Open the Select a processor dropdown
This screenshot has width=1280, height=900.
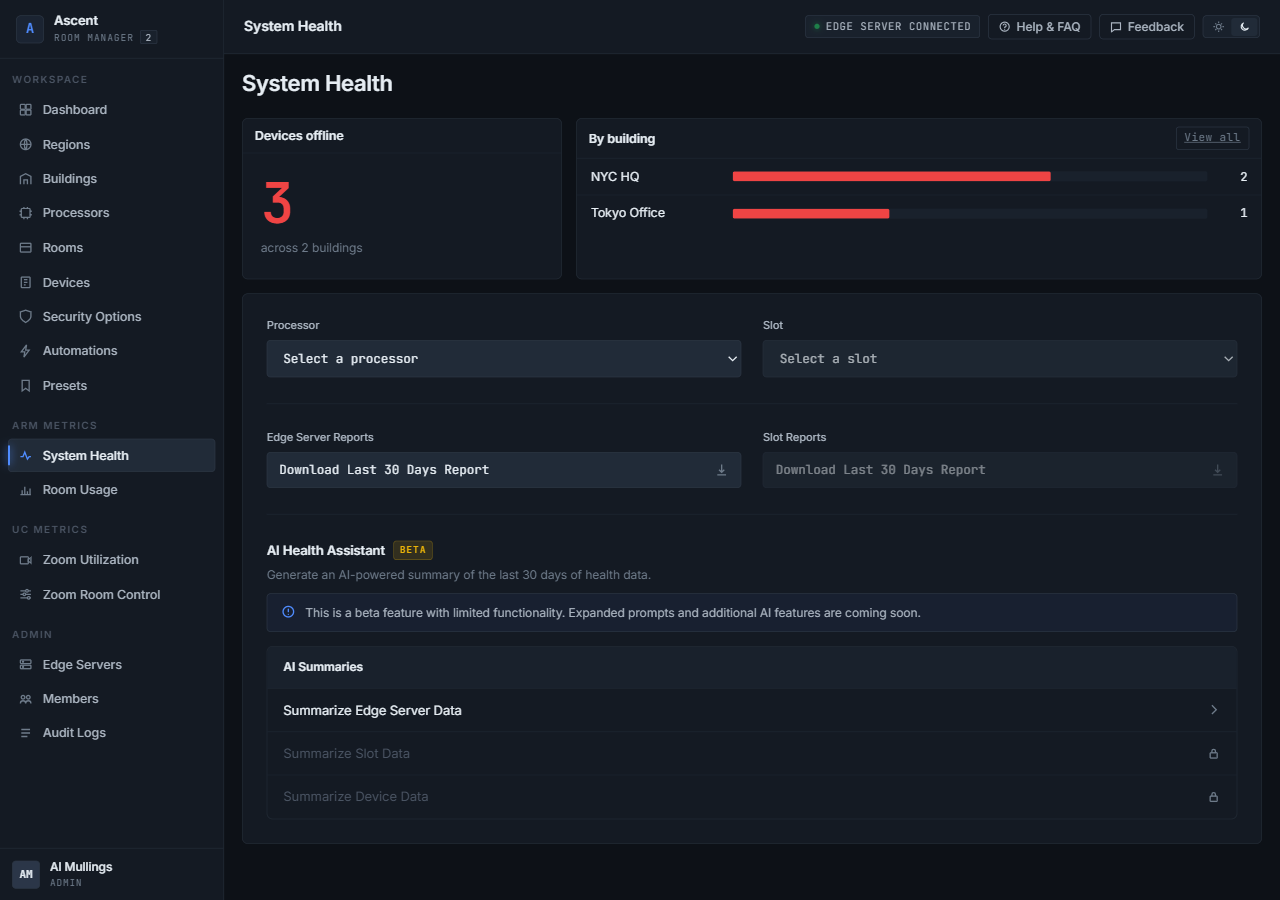(x=504, y=359)
